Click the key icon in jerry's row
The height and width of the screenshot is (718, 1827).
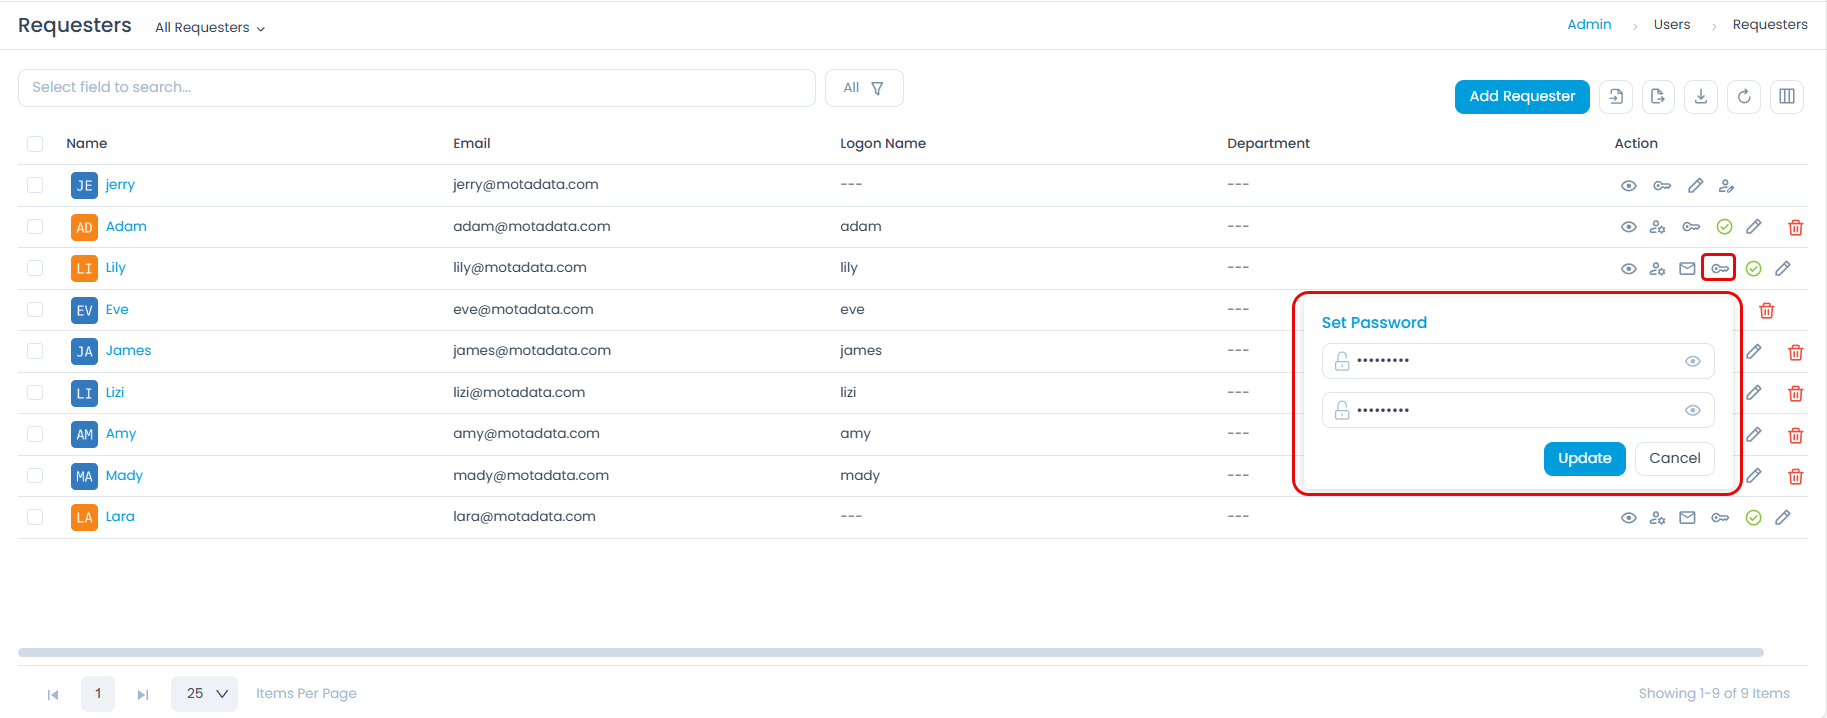click(x=1662, y=186)
